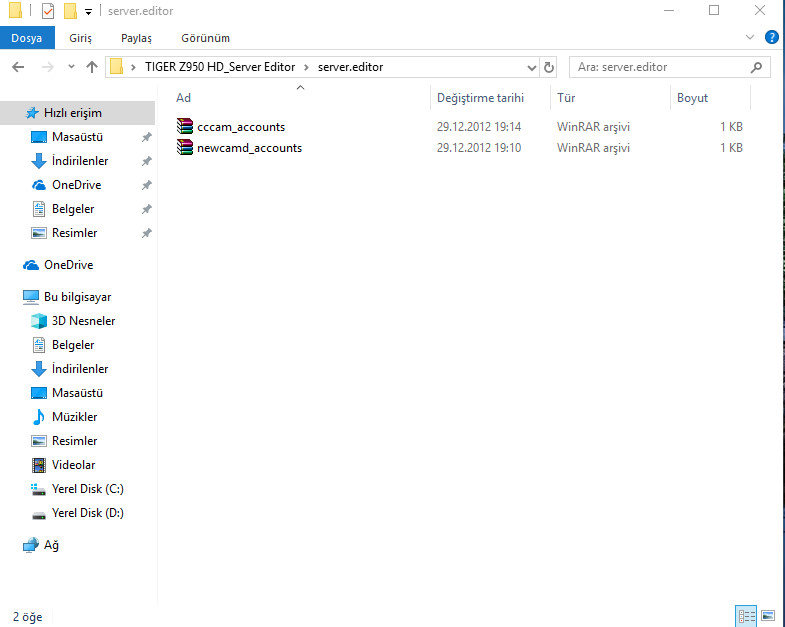Open recent locations dropdown arrow

(69, 67)
